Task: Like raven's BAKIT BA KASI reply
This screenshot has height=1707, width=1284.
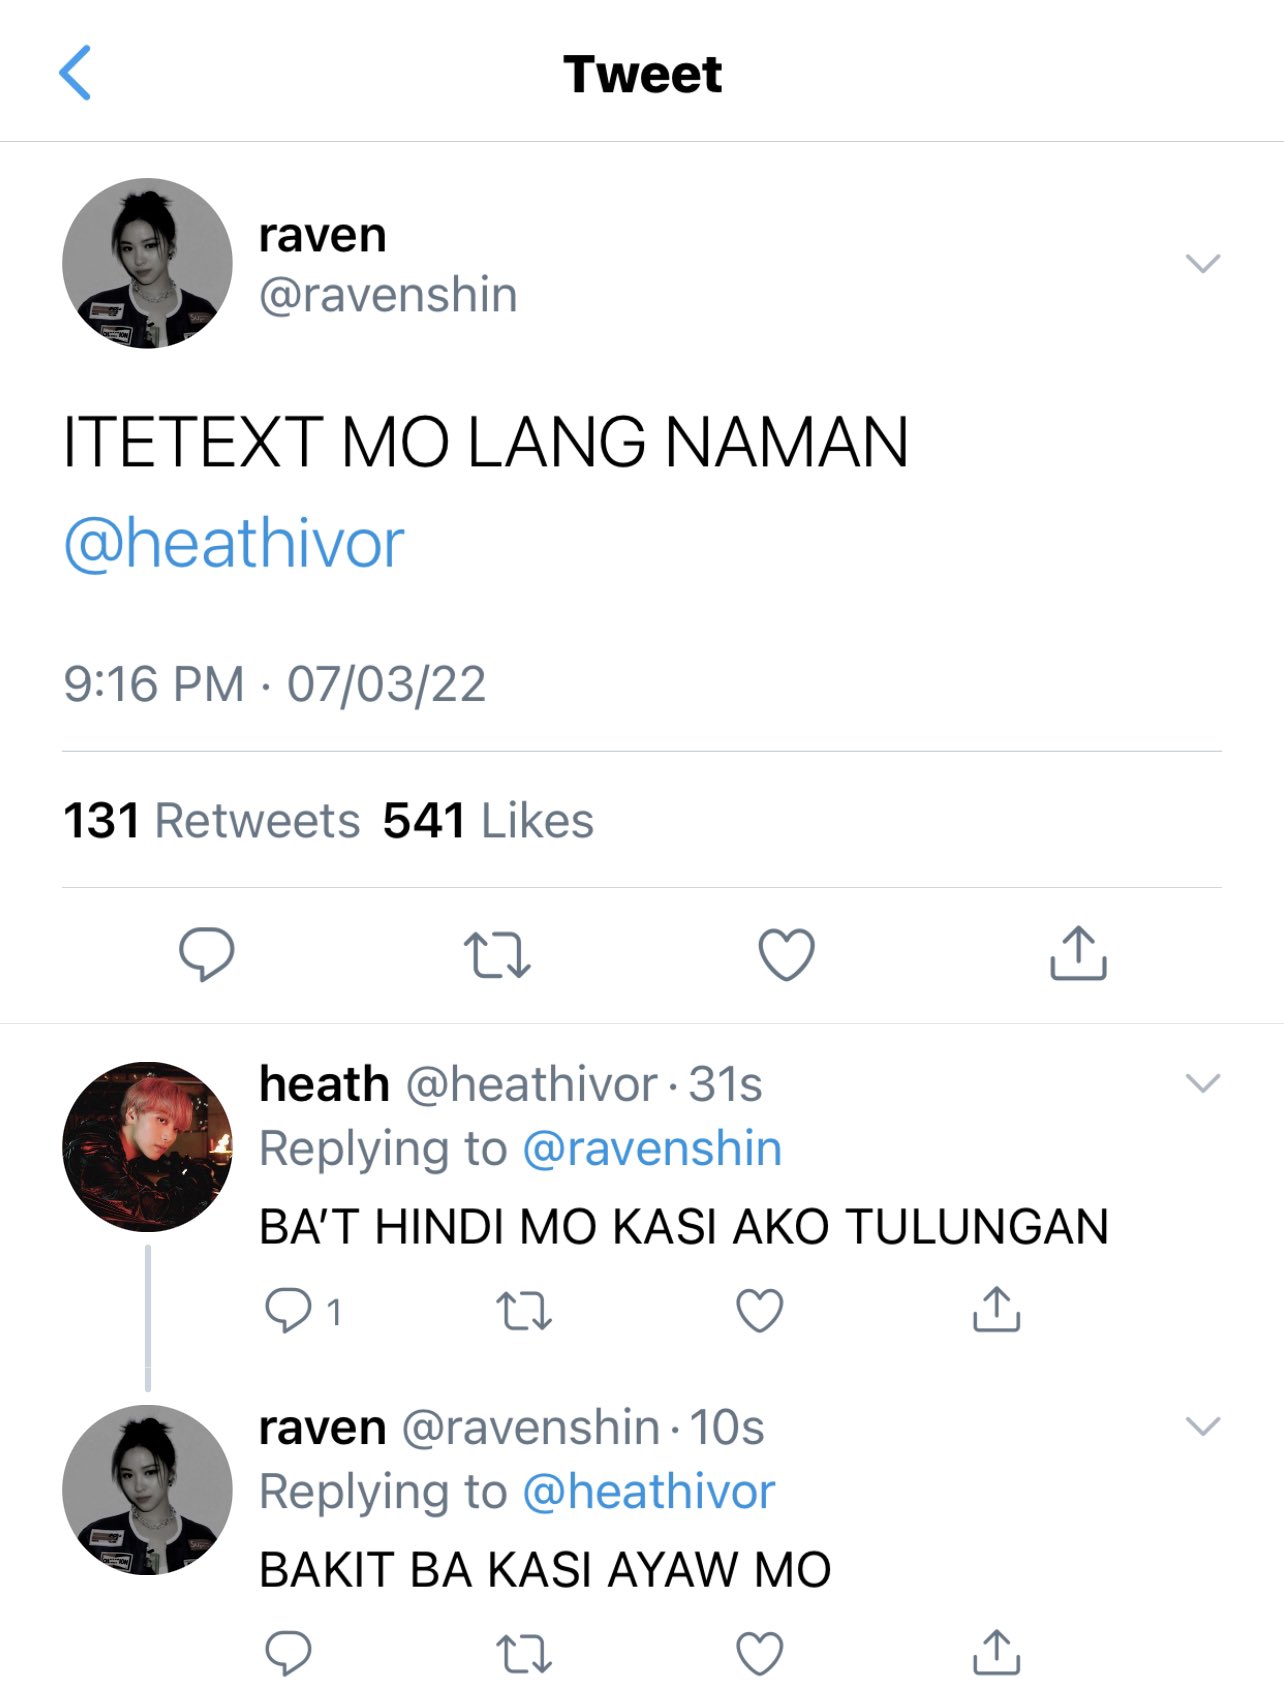Action: 760,1653
